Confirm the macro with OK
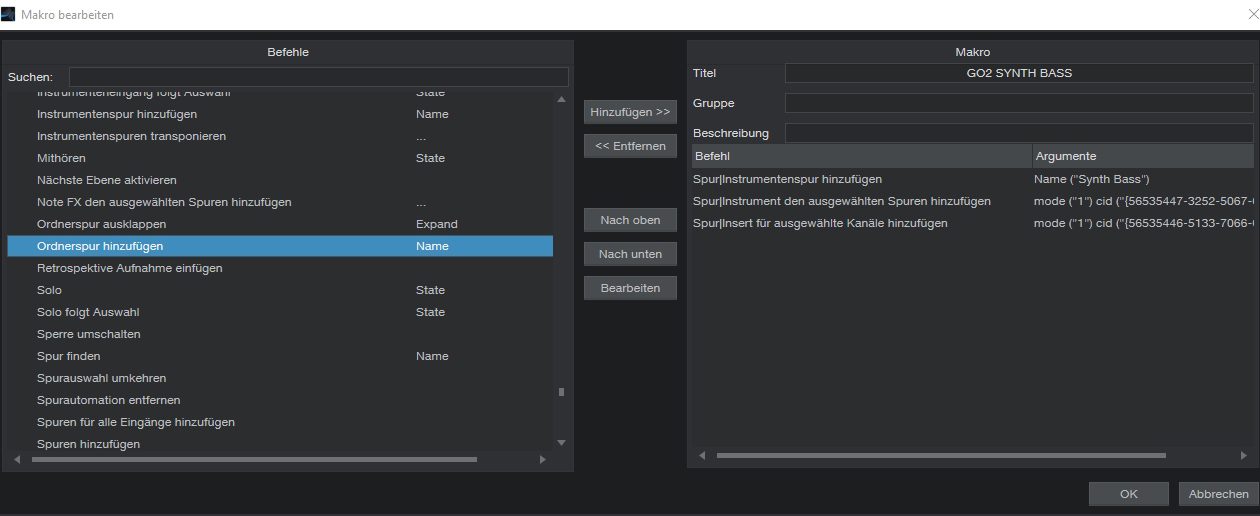Viewport: 1260px width, 516px height. click(x=1128, y=494)
